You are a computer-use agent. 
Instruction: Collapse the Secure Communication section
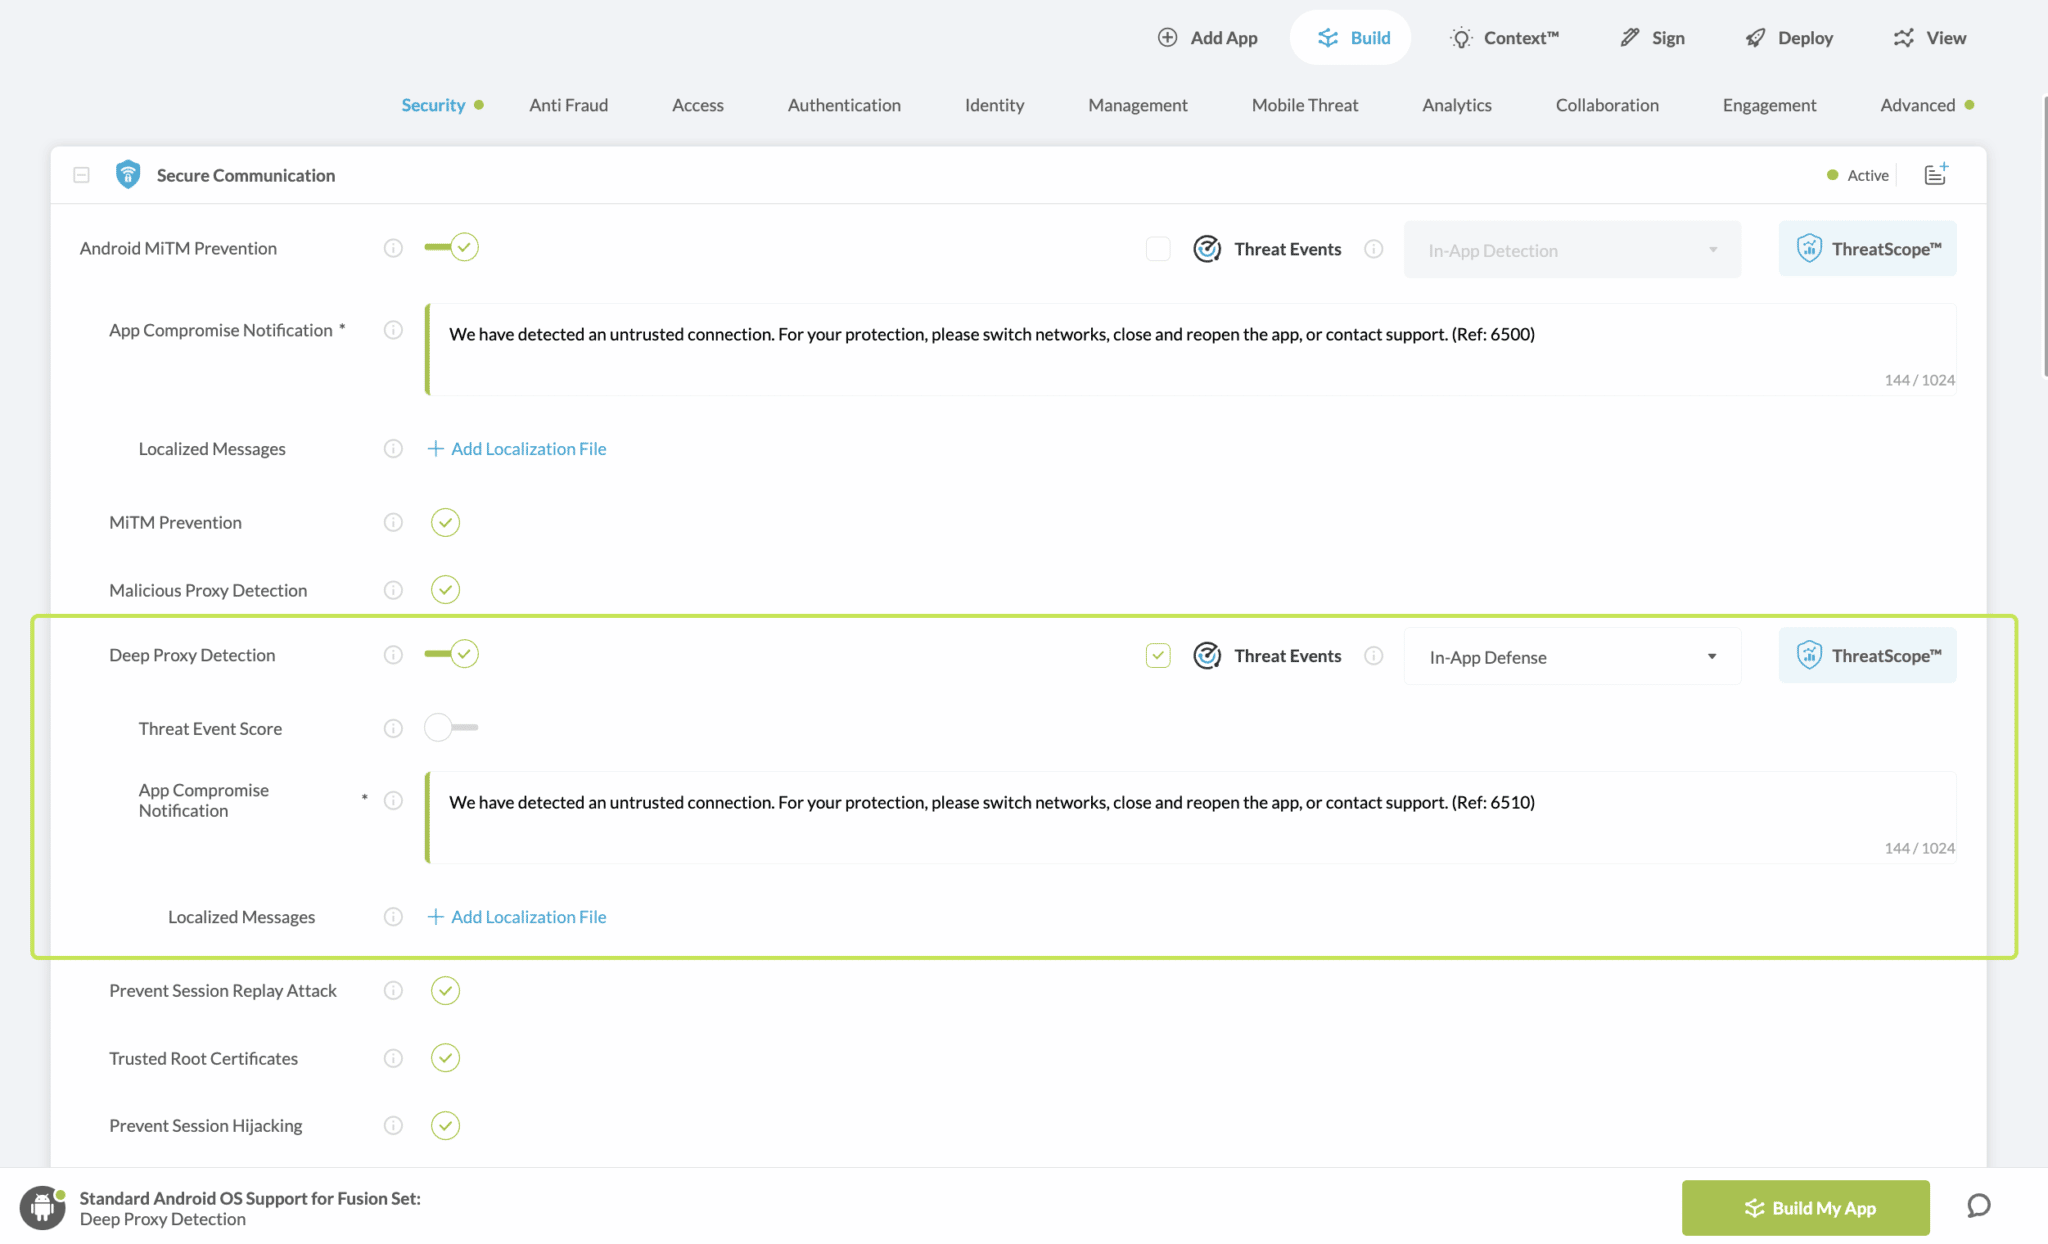click(x=82, y=175)
